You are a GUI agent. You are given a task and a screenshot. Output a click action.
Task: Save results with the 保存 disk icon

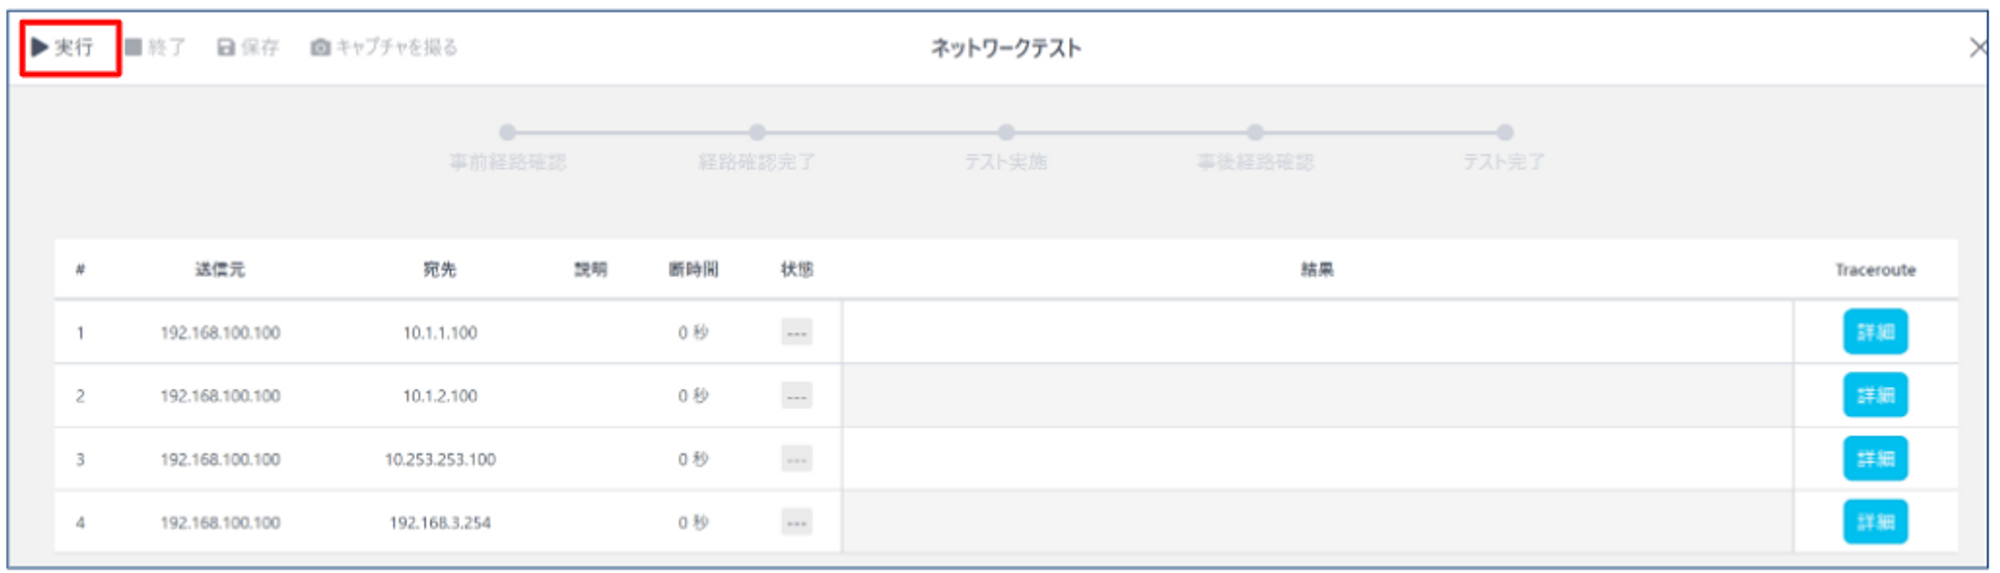pos(248,47)
